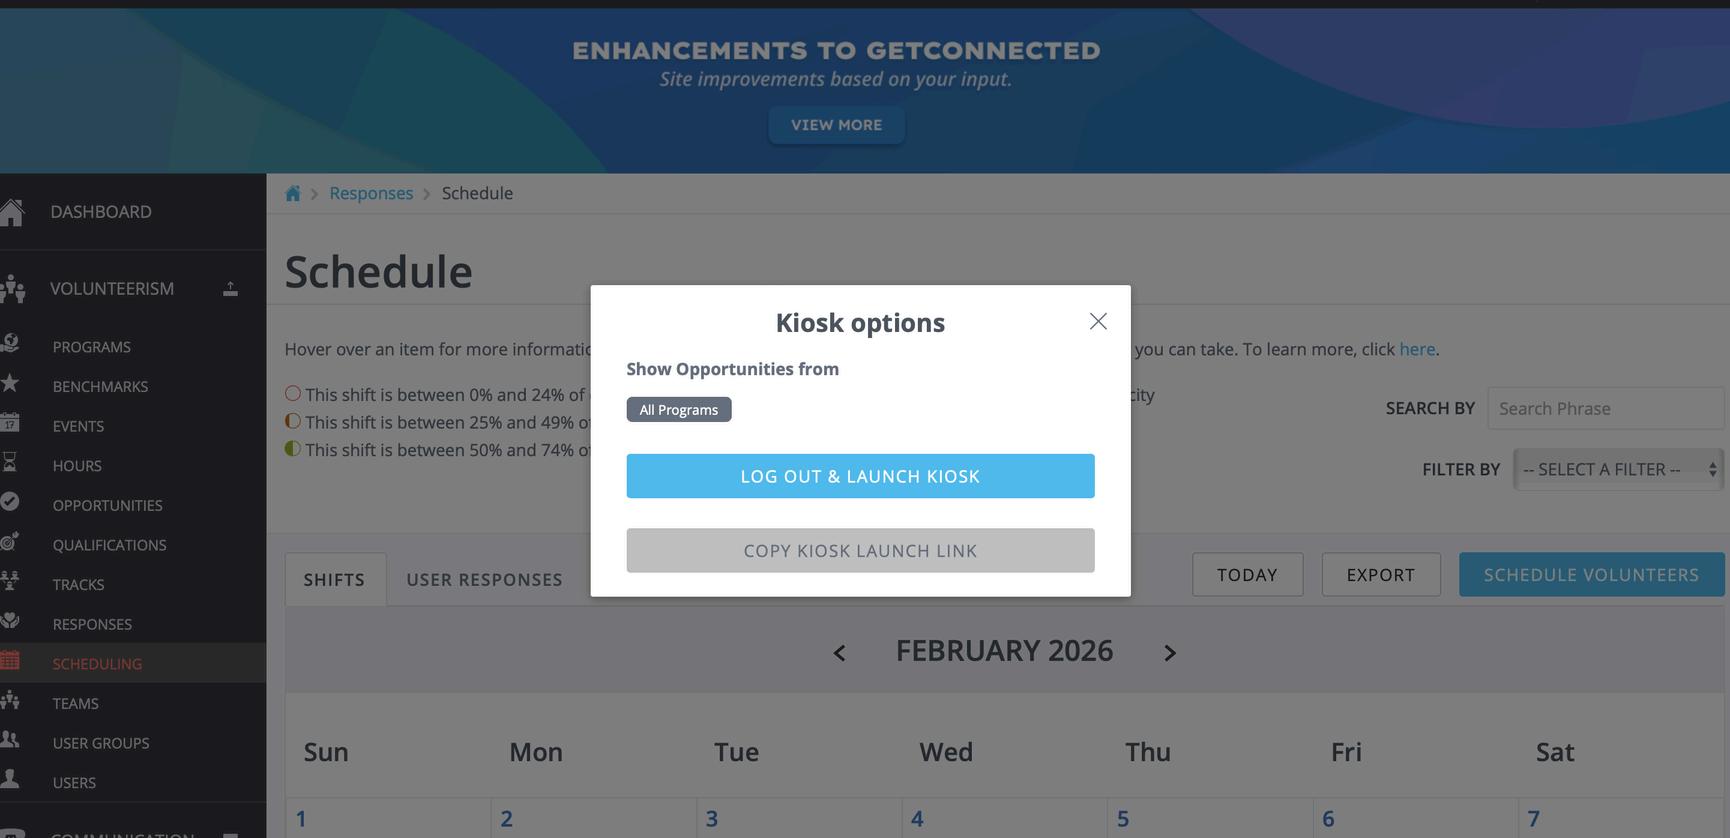The height and width of the screenshot is (838, 1730).
Task: Open Hours via its hourglass icon
Action: click(10, 463)
